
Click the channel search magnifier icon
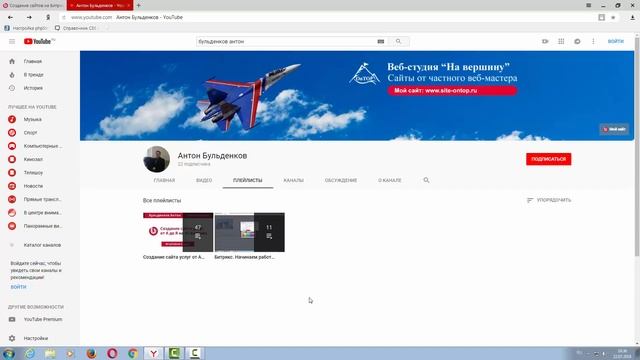pyautogui.click(x=426, y=180)
